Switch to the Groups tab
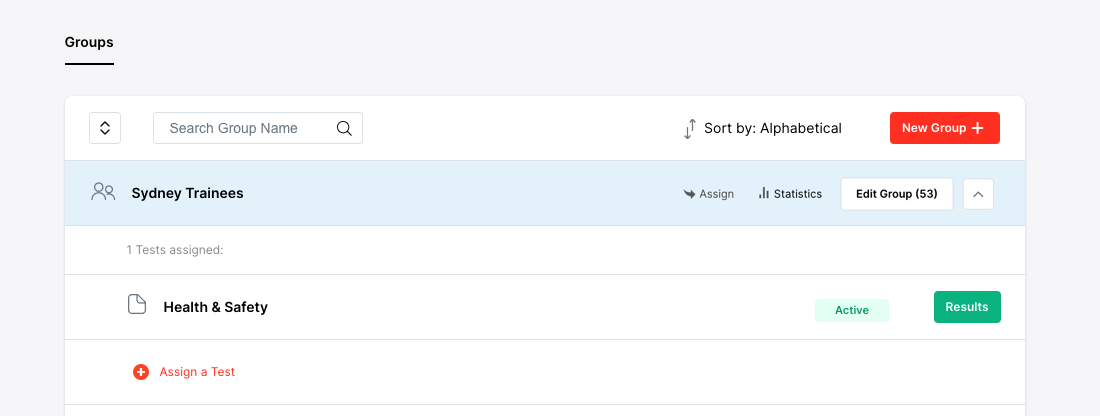 (x=89, y=42)
